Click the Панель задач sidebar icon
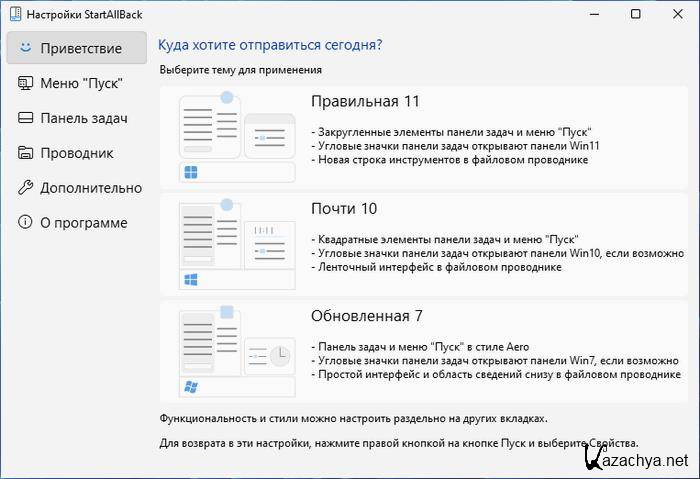 [x=25, y=118]
